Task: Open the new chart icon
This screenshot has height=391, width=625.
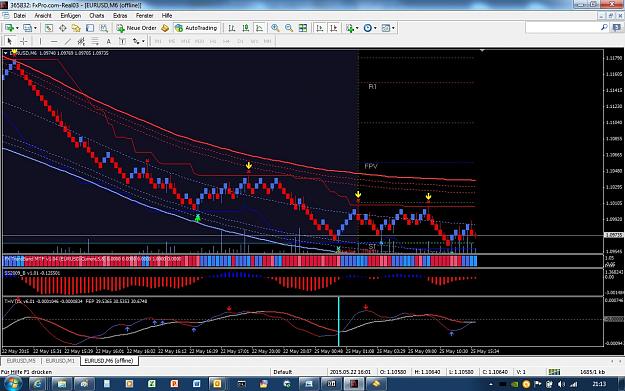Action: (9, 28)
